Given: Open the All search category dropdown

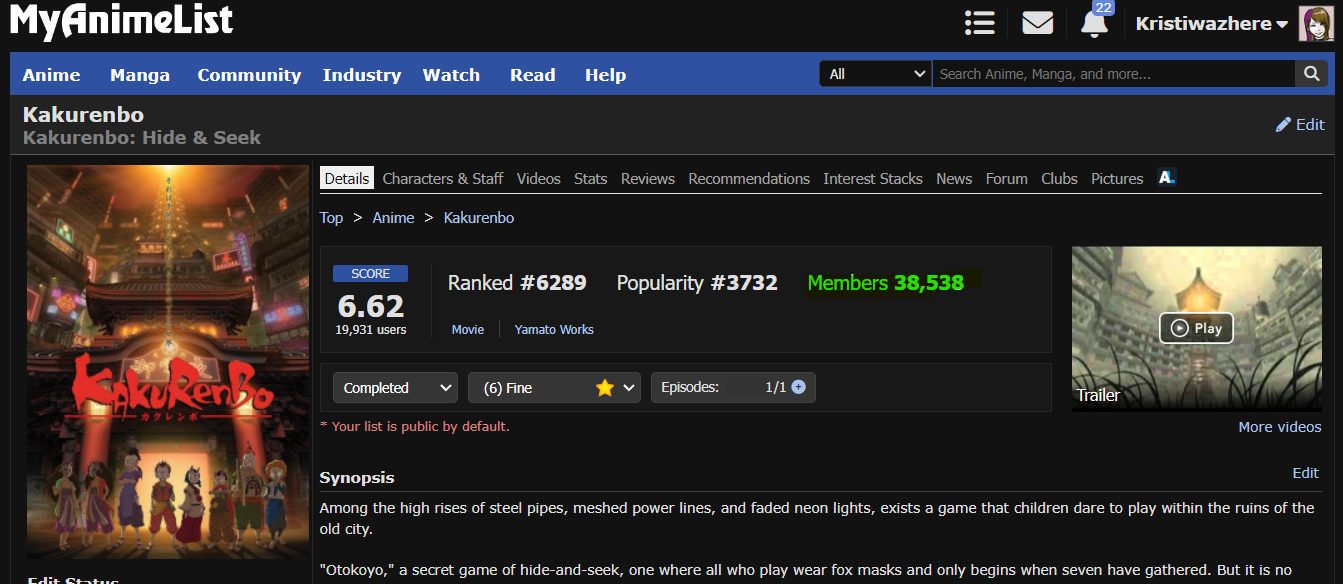Looking at the screenshot, I should [x=876, y=74].
